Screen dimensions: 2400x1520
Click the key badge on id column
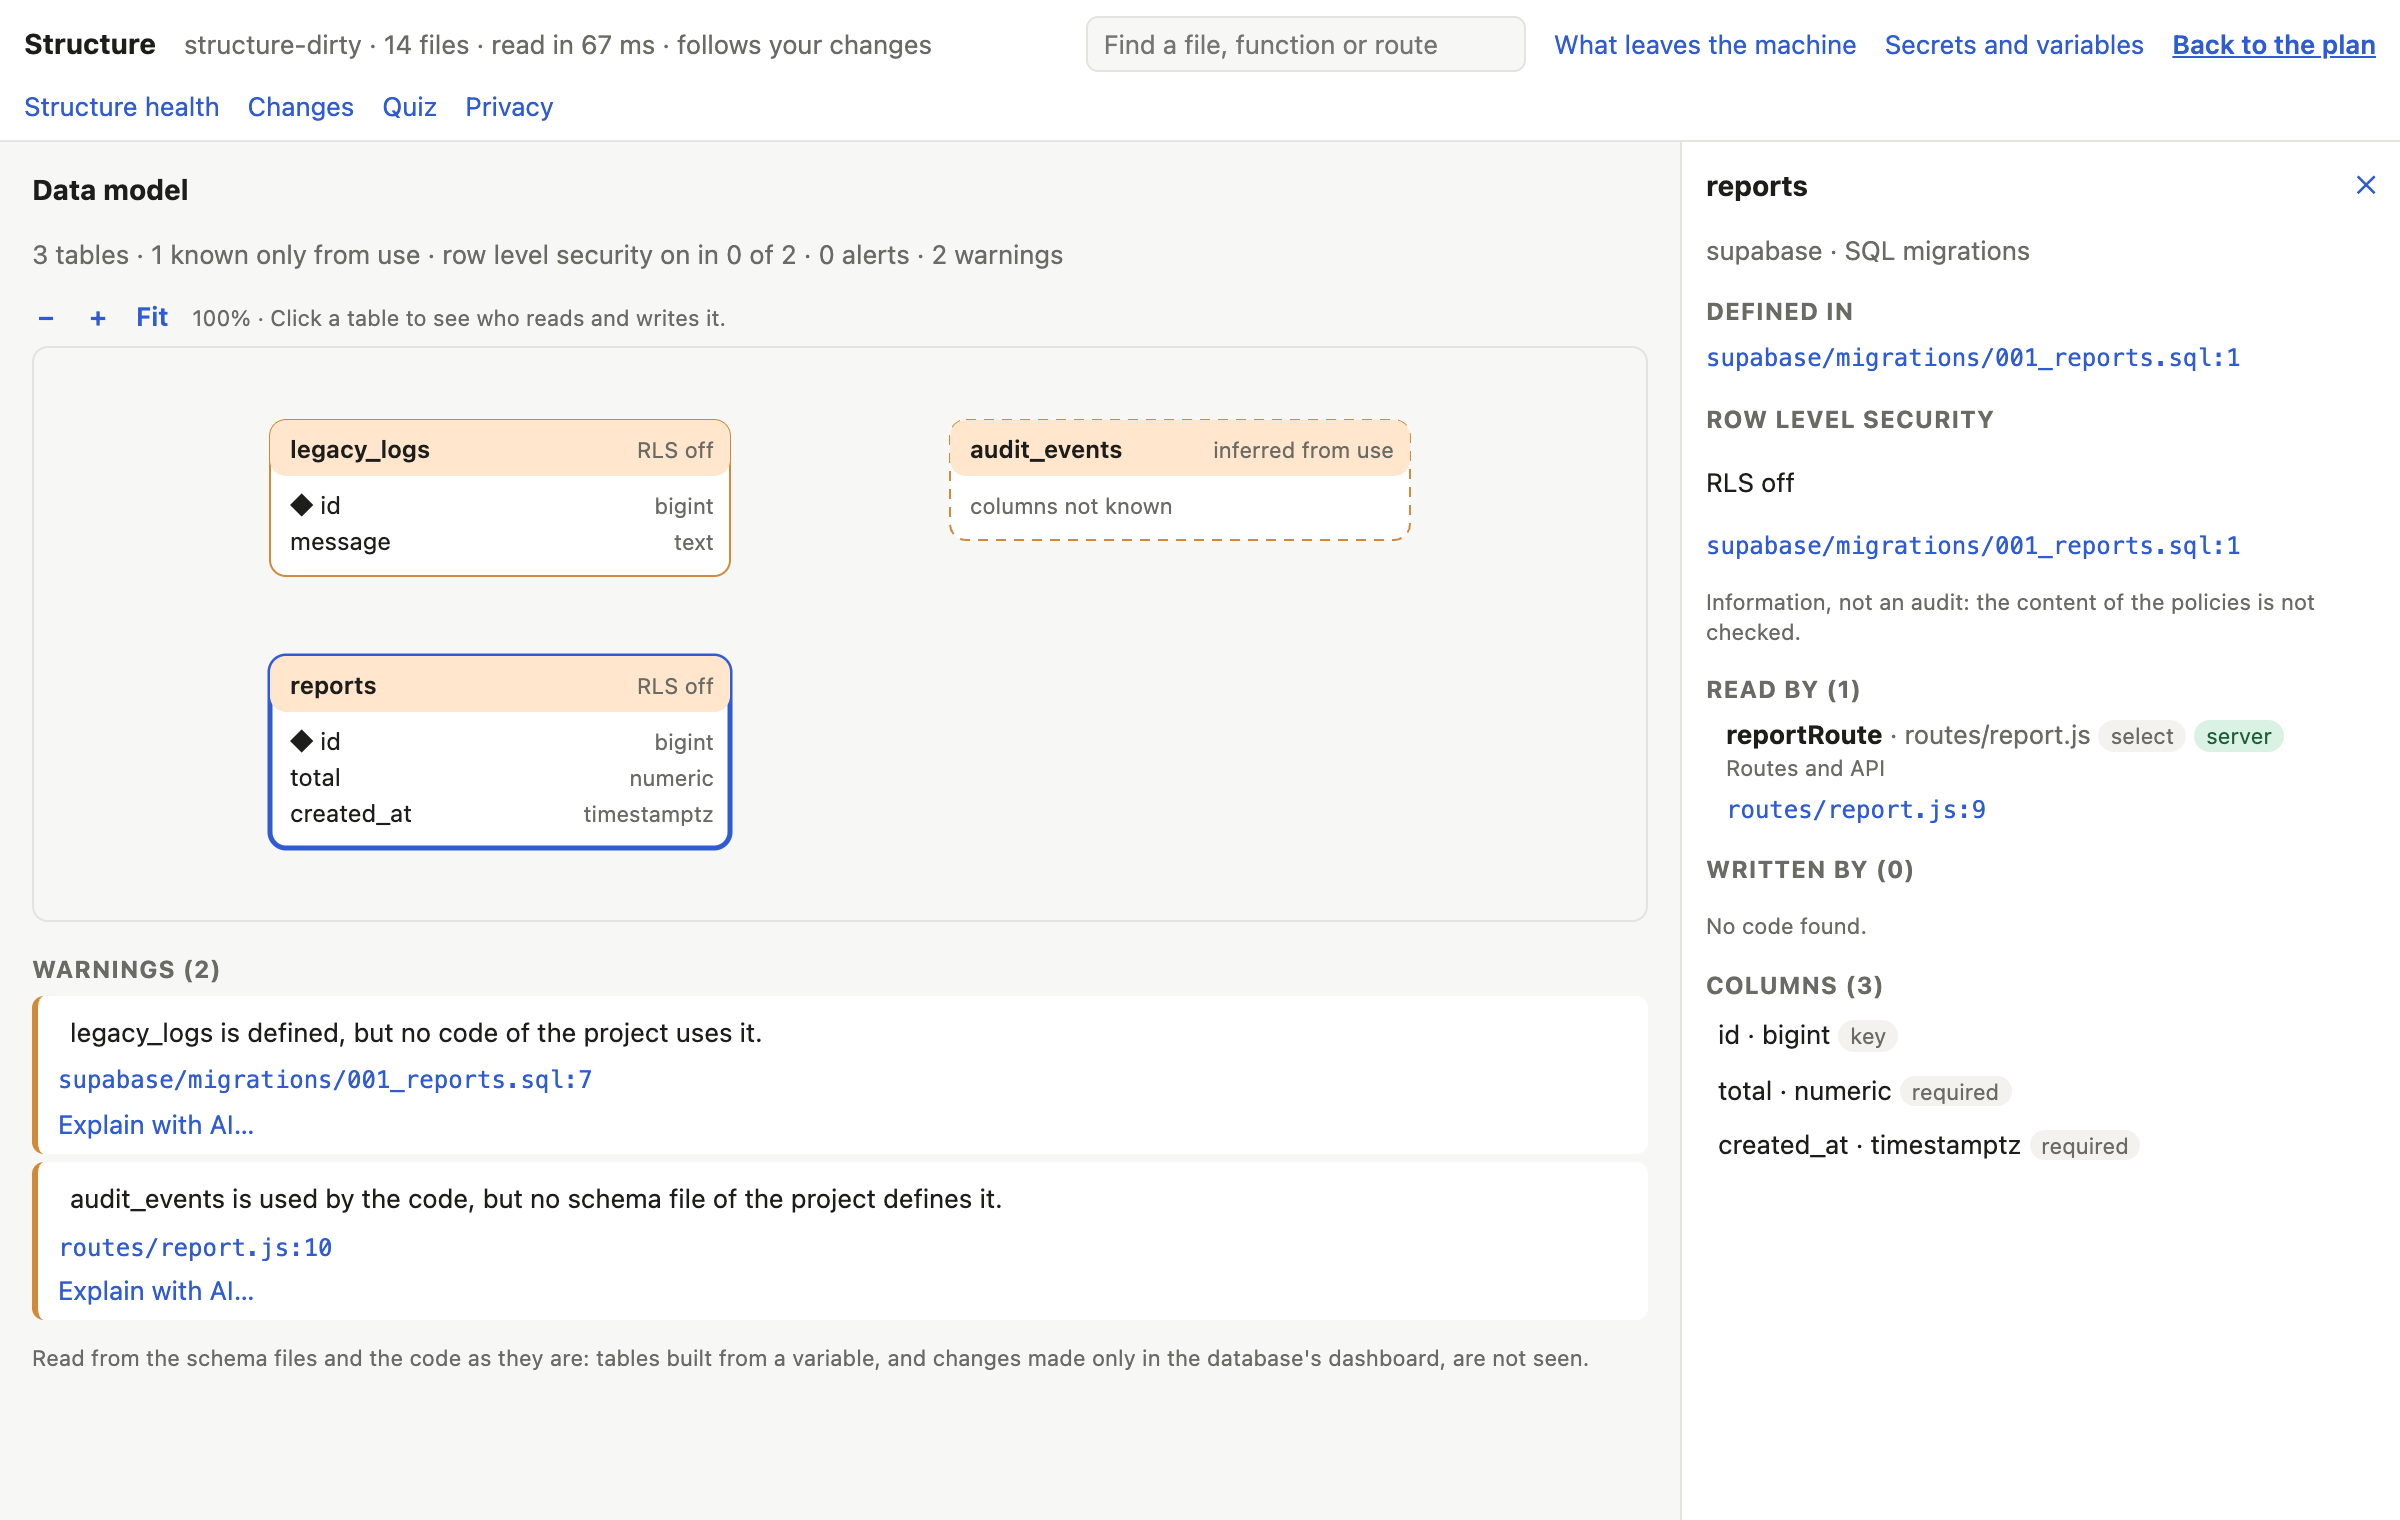click(1867, 1036)
